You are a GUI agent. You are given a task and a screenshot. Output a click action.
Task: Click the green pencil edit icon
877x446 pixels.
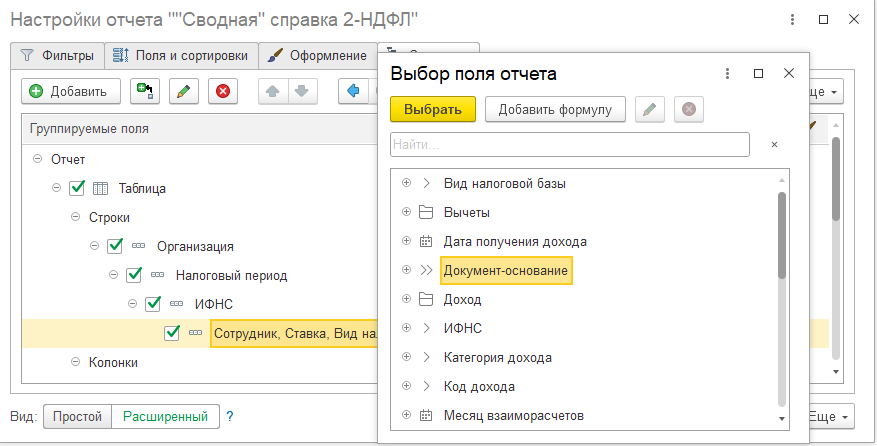tap(183, 91)
